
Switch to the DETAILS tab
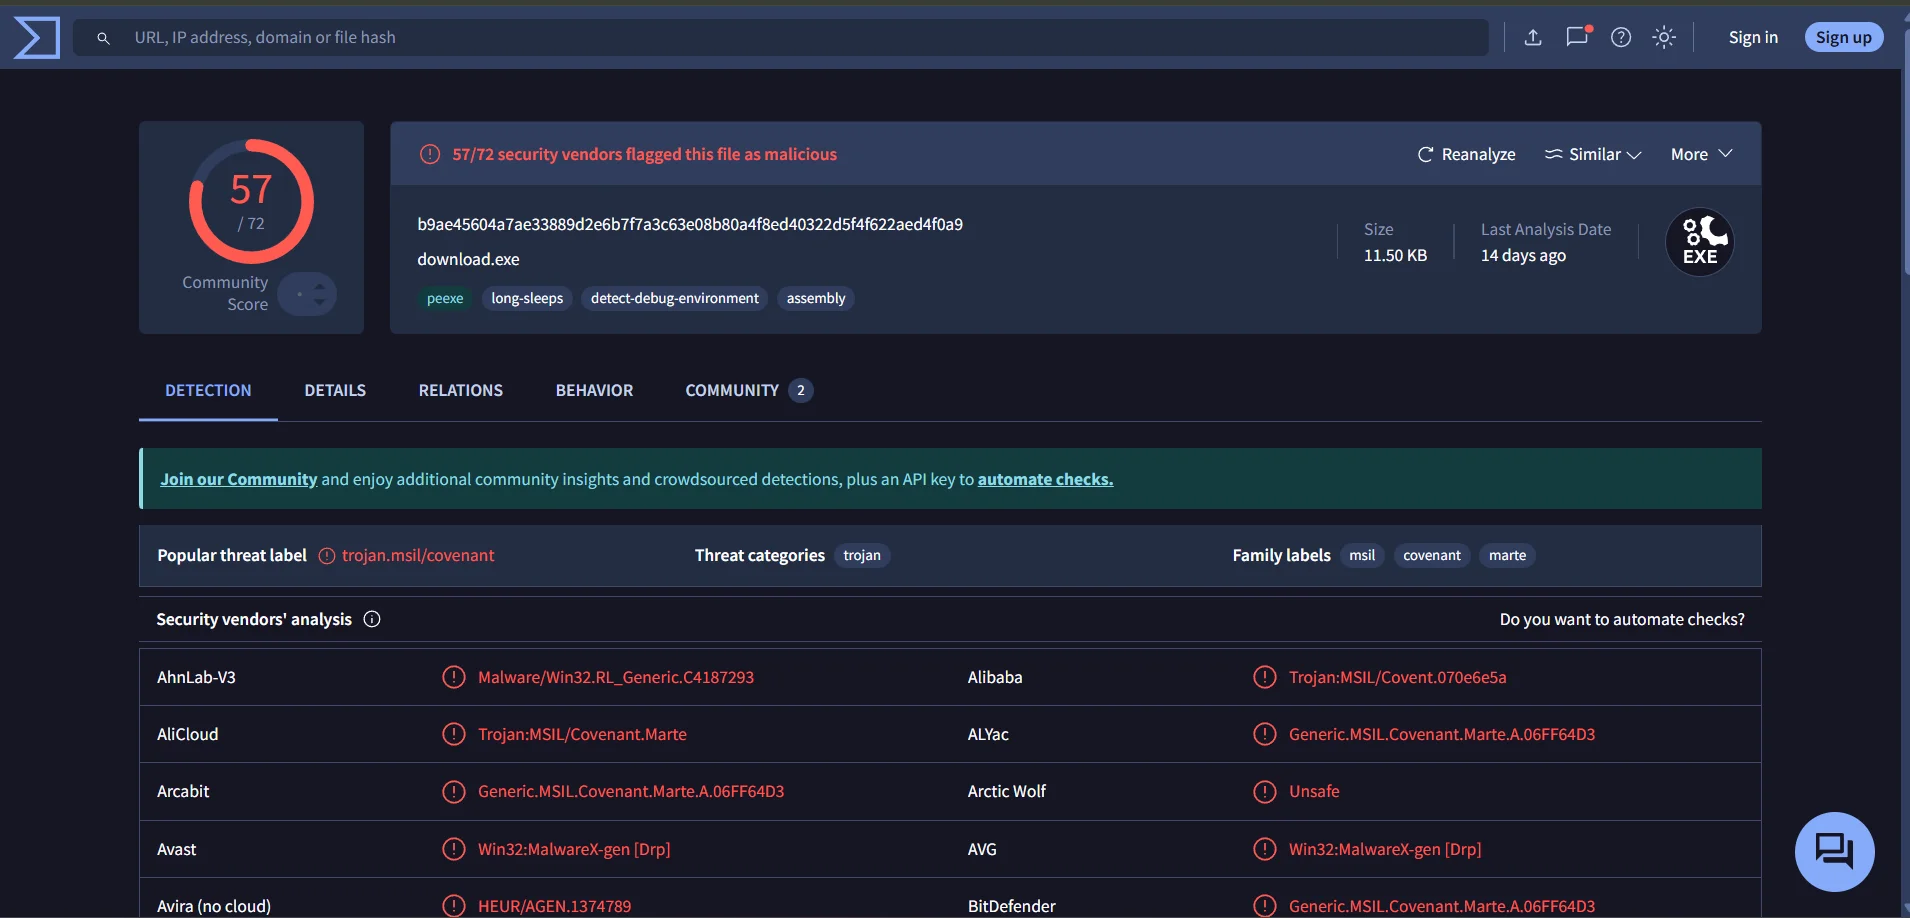335,390
